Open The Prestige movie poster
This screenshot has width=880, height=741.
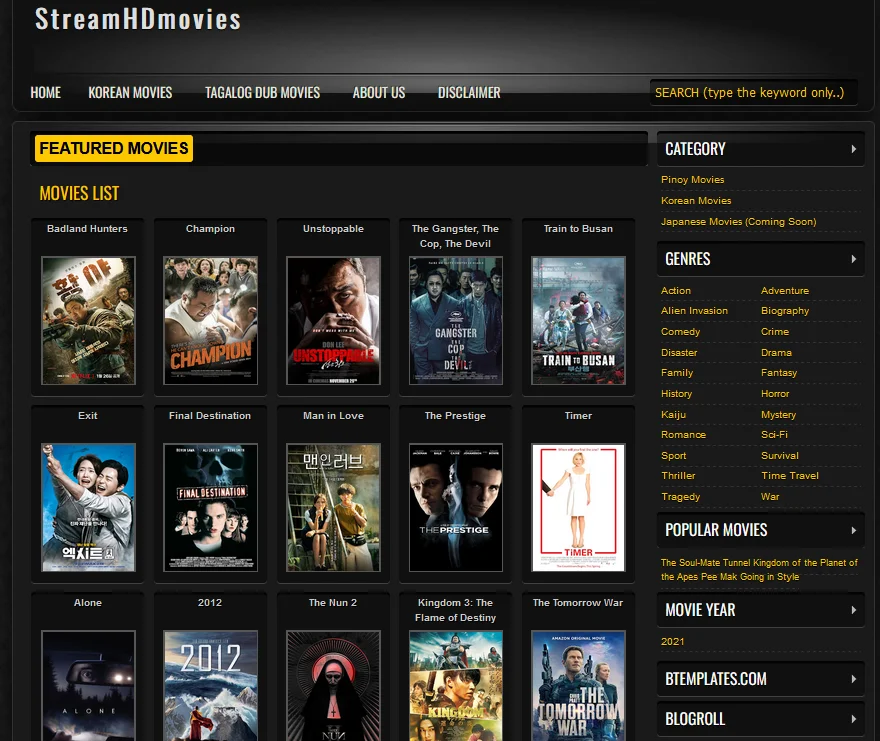coord(456,507)
